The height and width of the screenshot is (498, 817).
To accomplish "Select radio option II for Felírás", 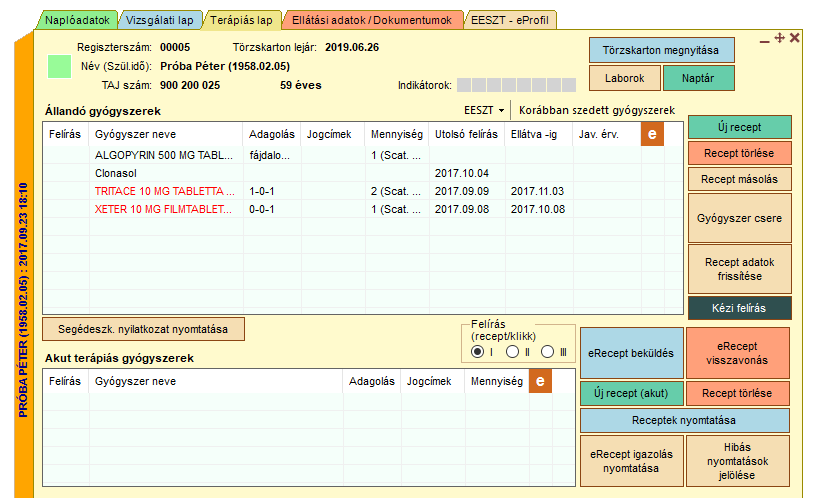I will [x=512, y=351].
